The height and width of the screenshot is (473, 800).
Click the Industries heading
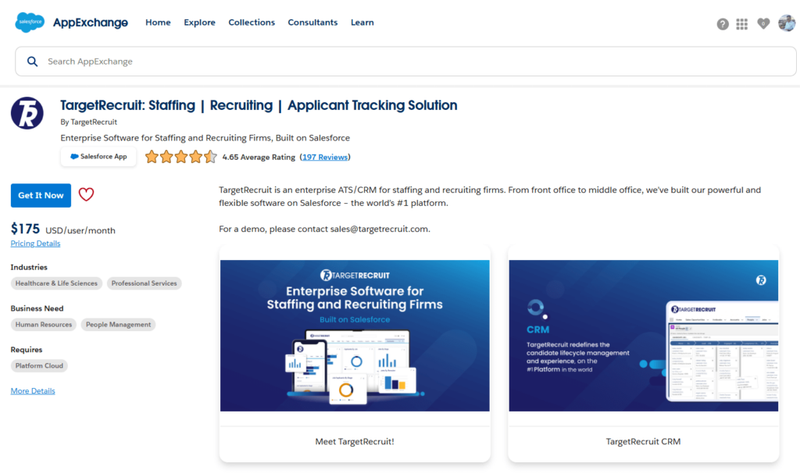[x=29, y=267]
